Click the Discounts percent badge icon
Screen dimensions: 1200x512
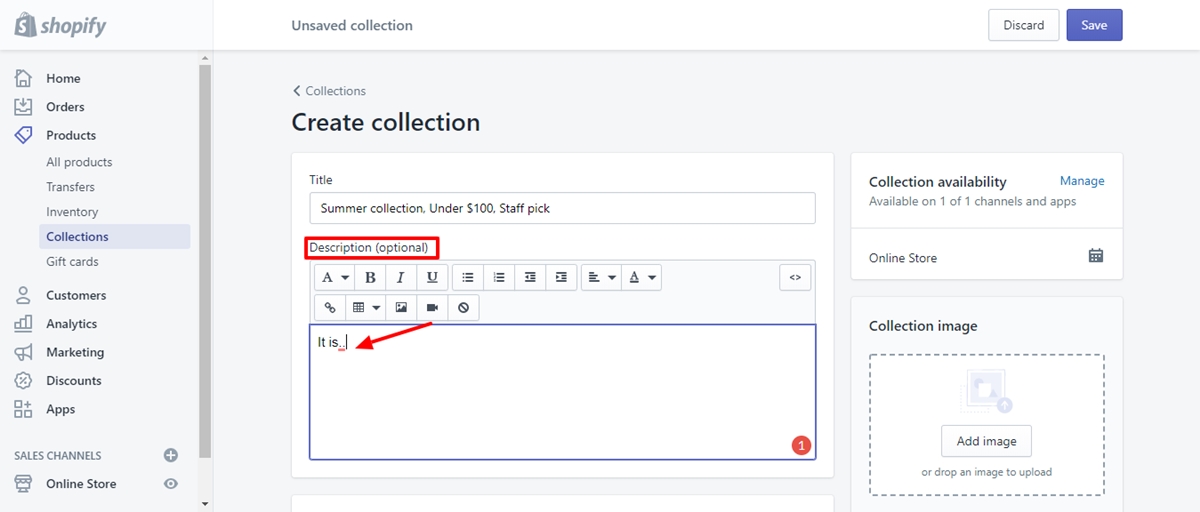[23, 381]
